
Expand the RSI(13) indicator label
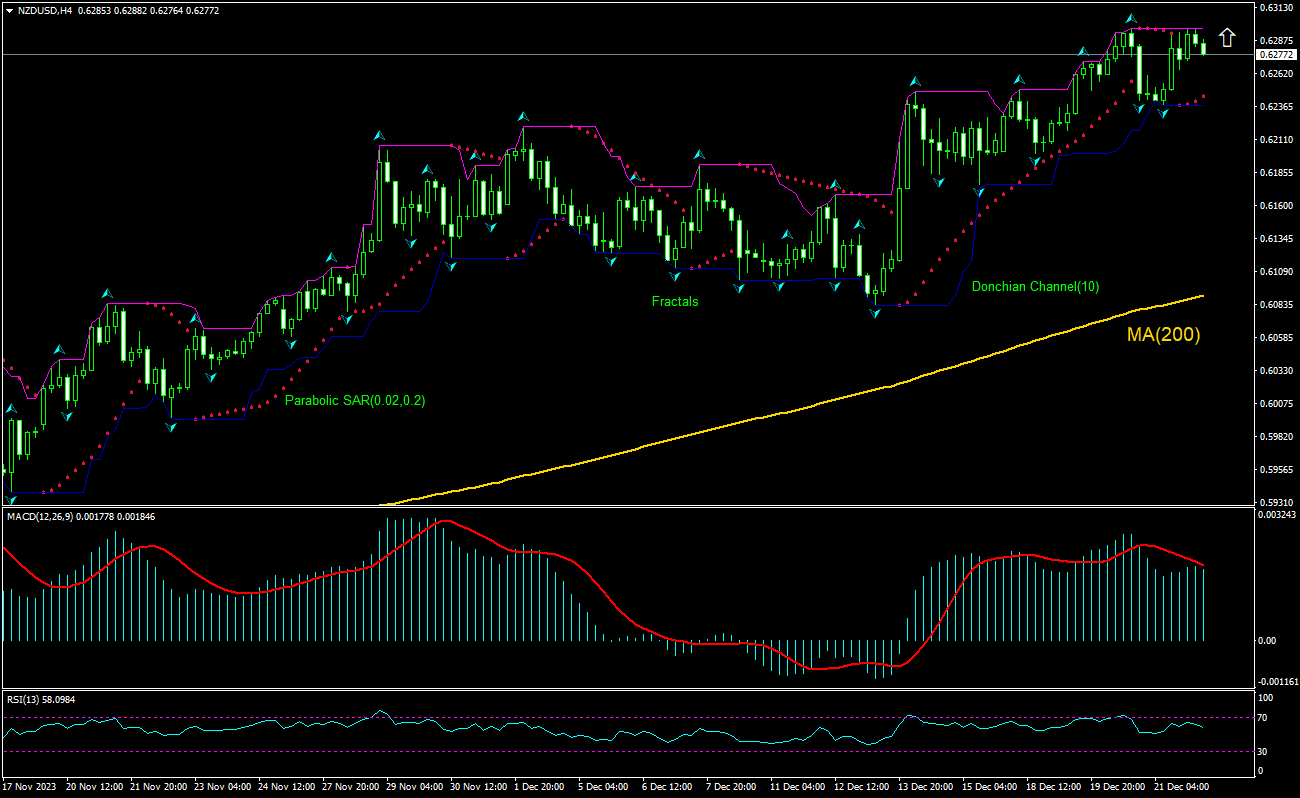click(30, 700)
